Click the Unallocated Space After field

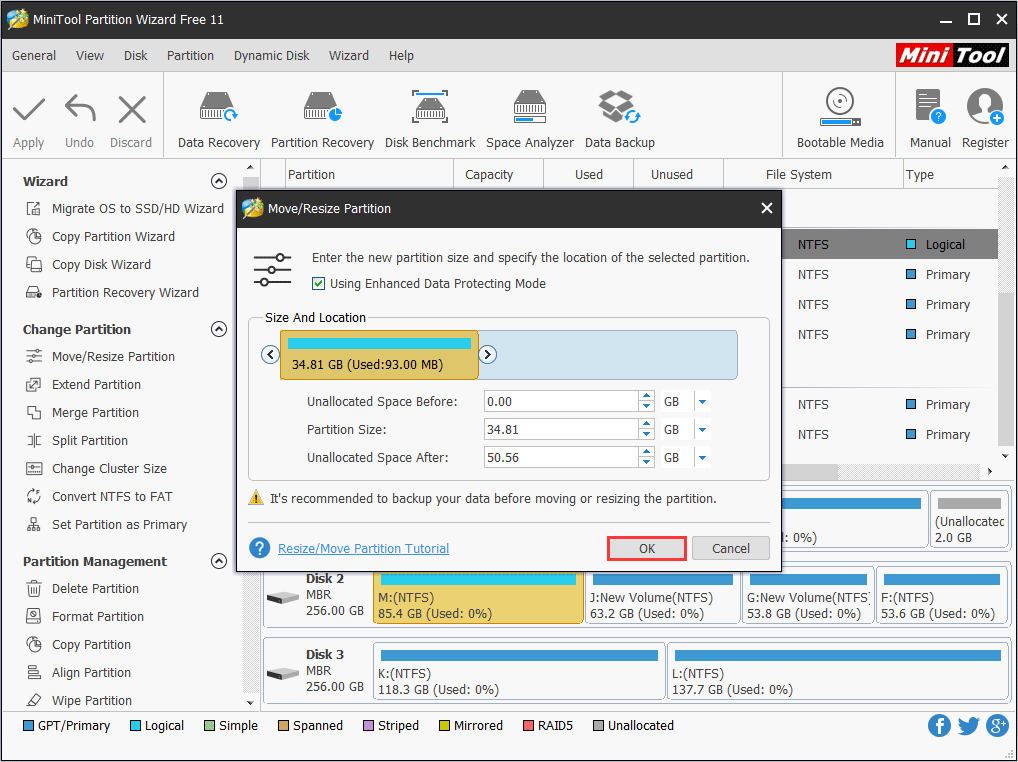pos(562,458)
